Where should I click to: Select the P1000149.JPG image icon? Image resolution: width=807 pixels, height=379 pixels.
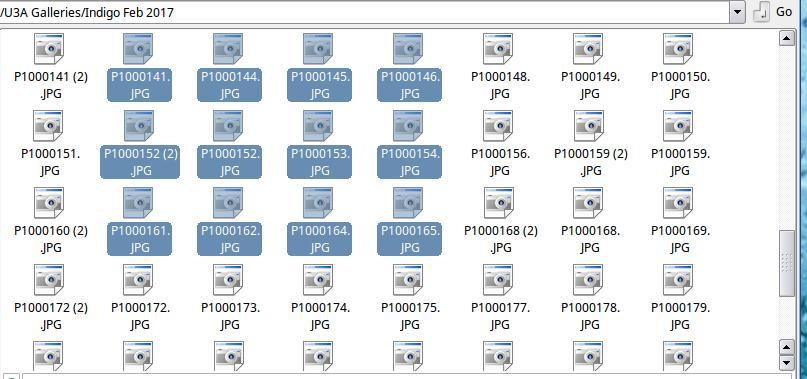pos(589,49)
